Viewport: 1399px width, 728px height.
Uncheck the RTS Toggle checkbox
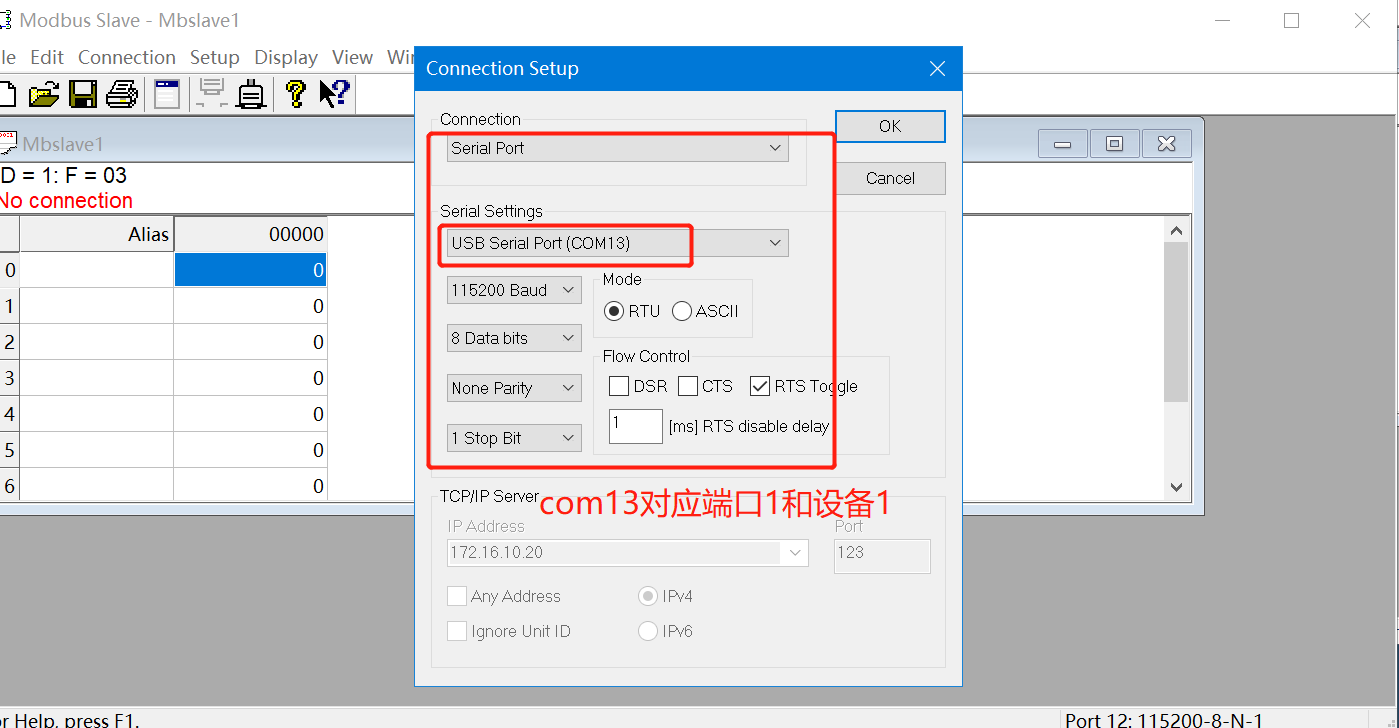760,386
